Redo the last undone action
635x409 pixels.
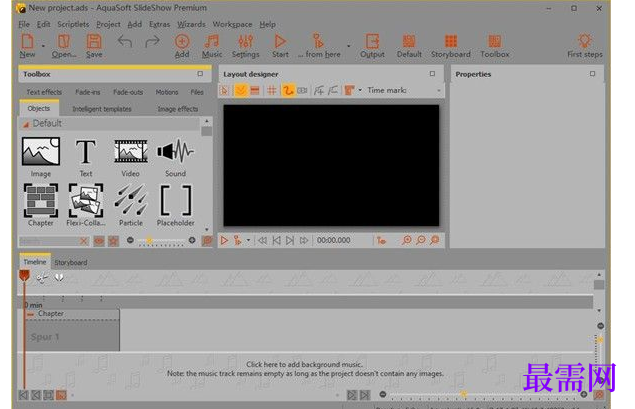(152, 41)
